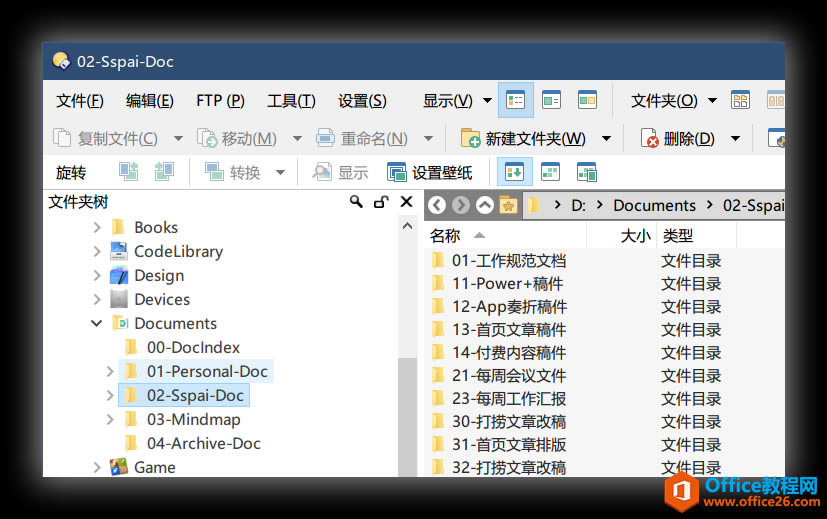This screenshot has width=827, height=519.
Task: Select the Game folder in tree
Action: [x=155, y=467]
